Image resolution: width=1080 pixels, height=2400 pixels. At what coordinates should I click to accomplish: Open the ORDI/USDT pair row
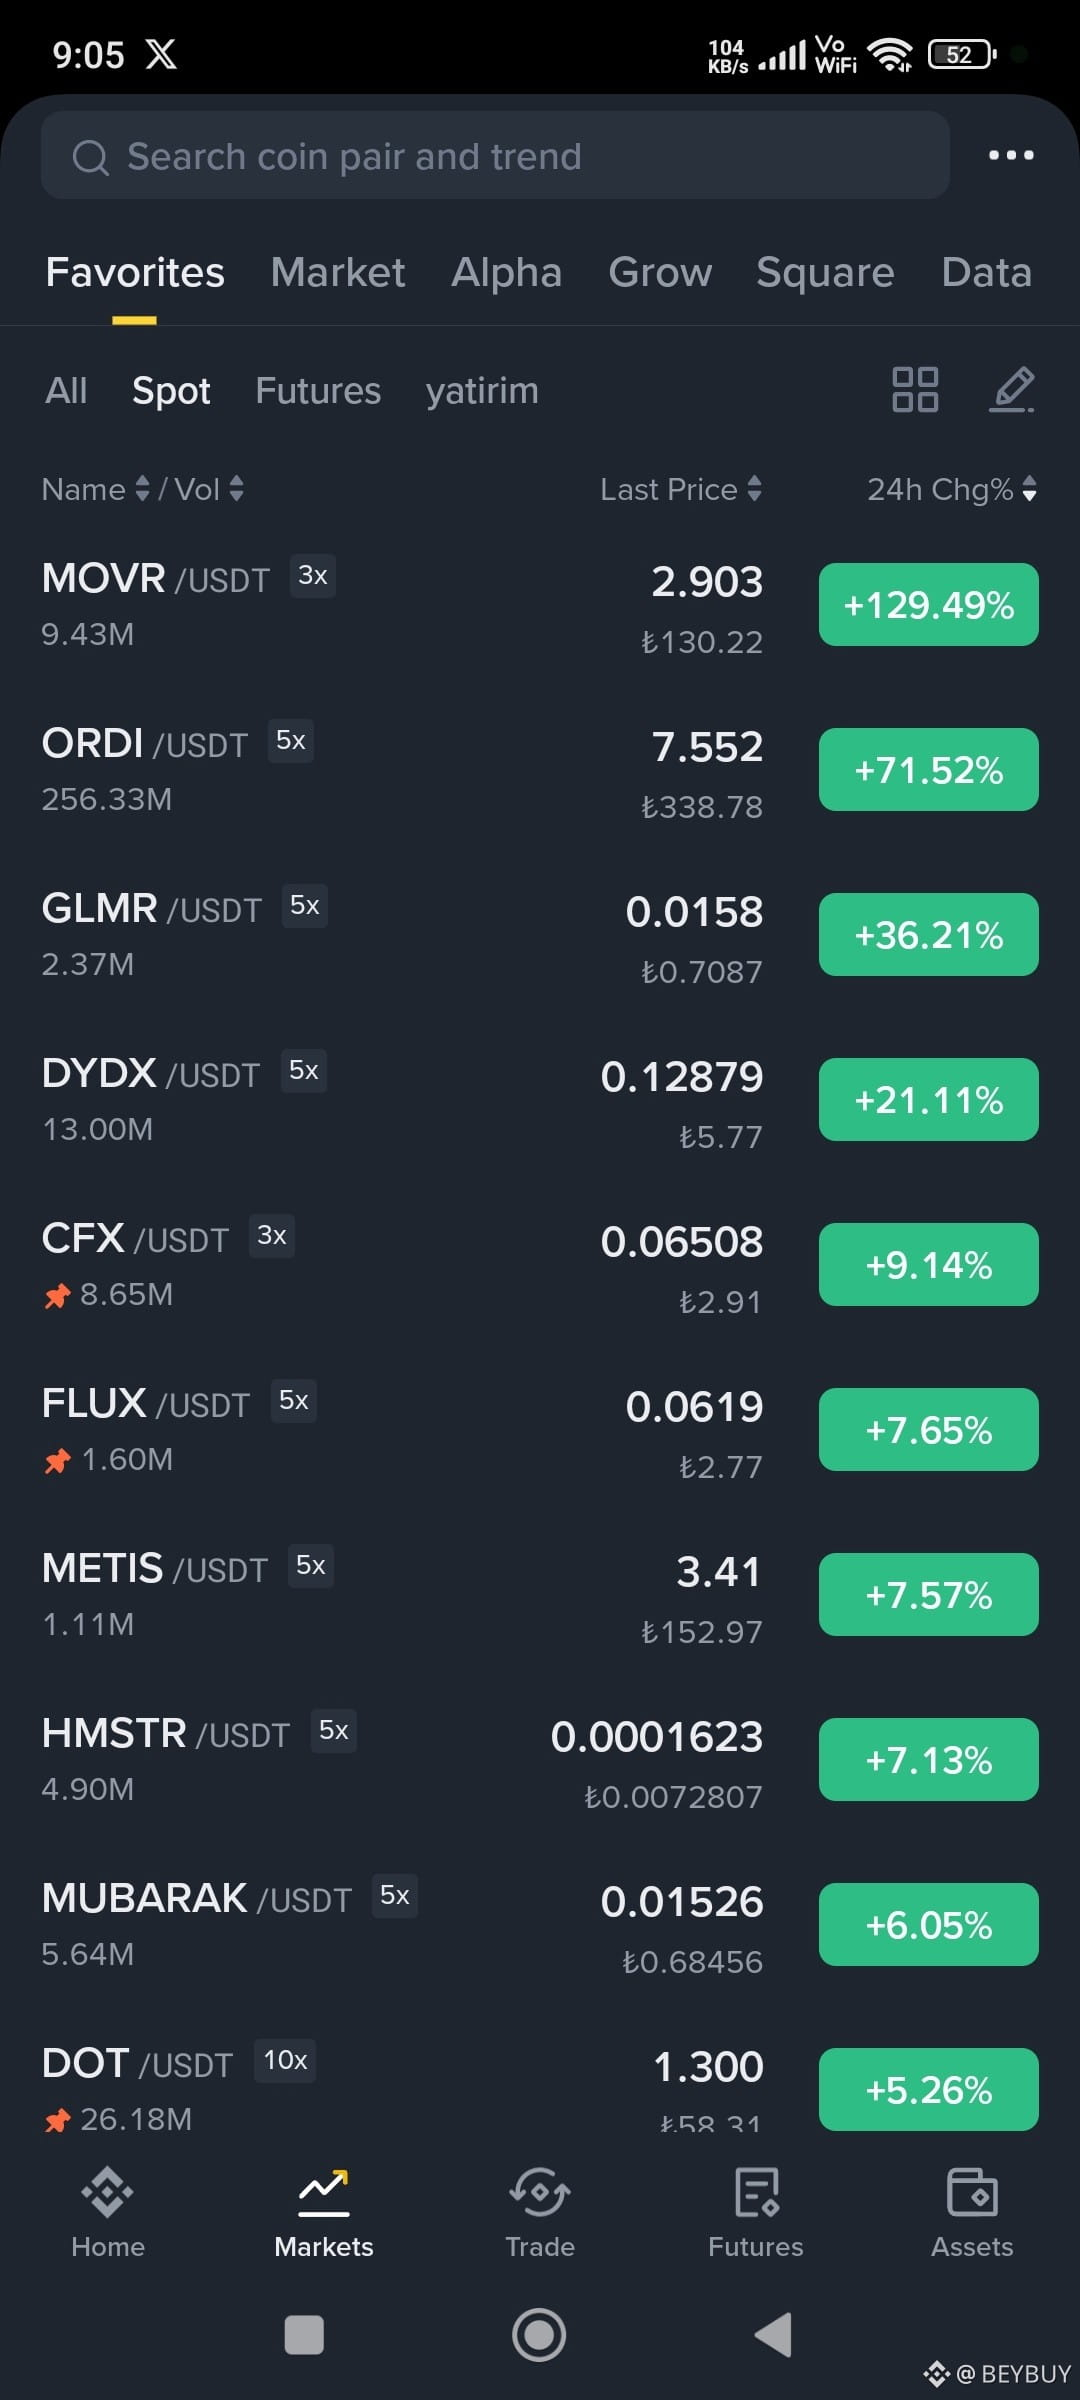pyautogui.click(x=540, y=770)
